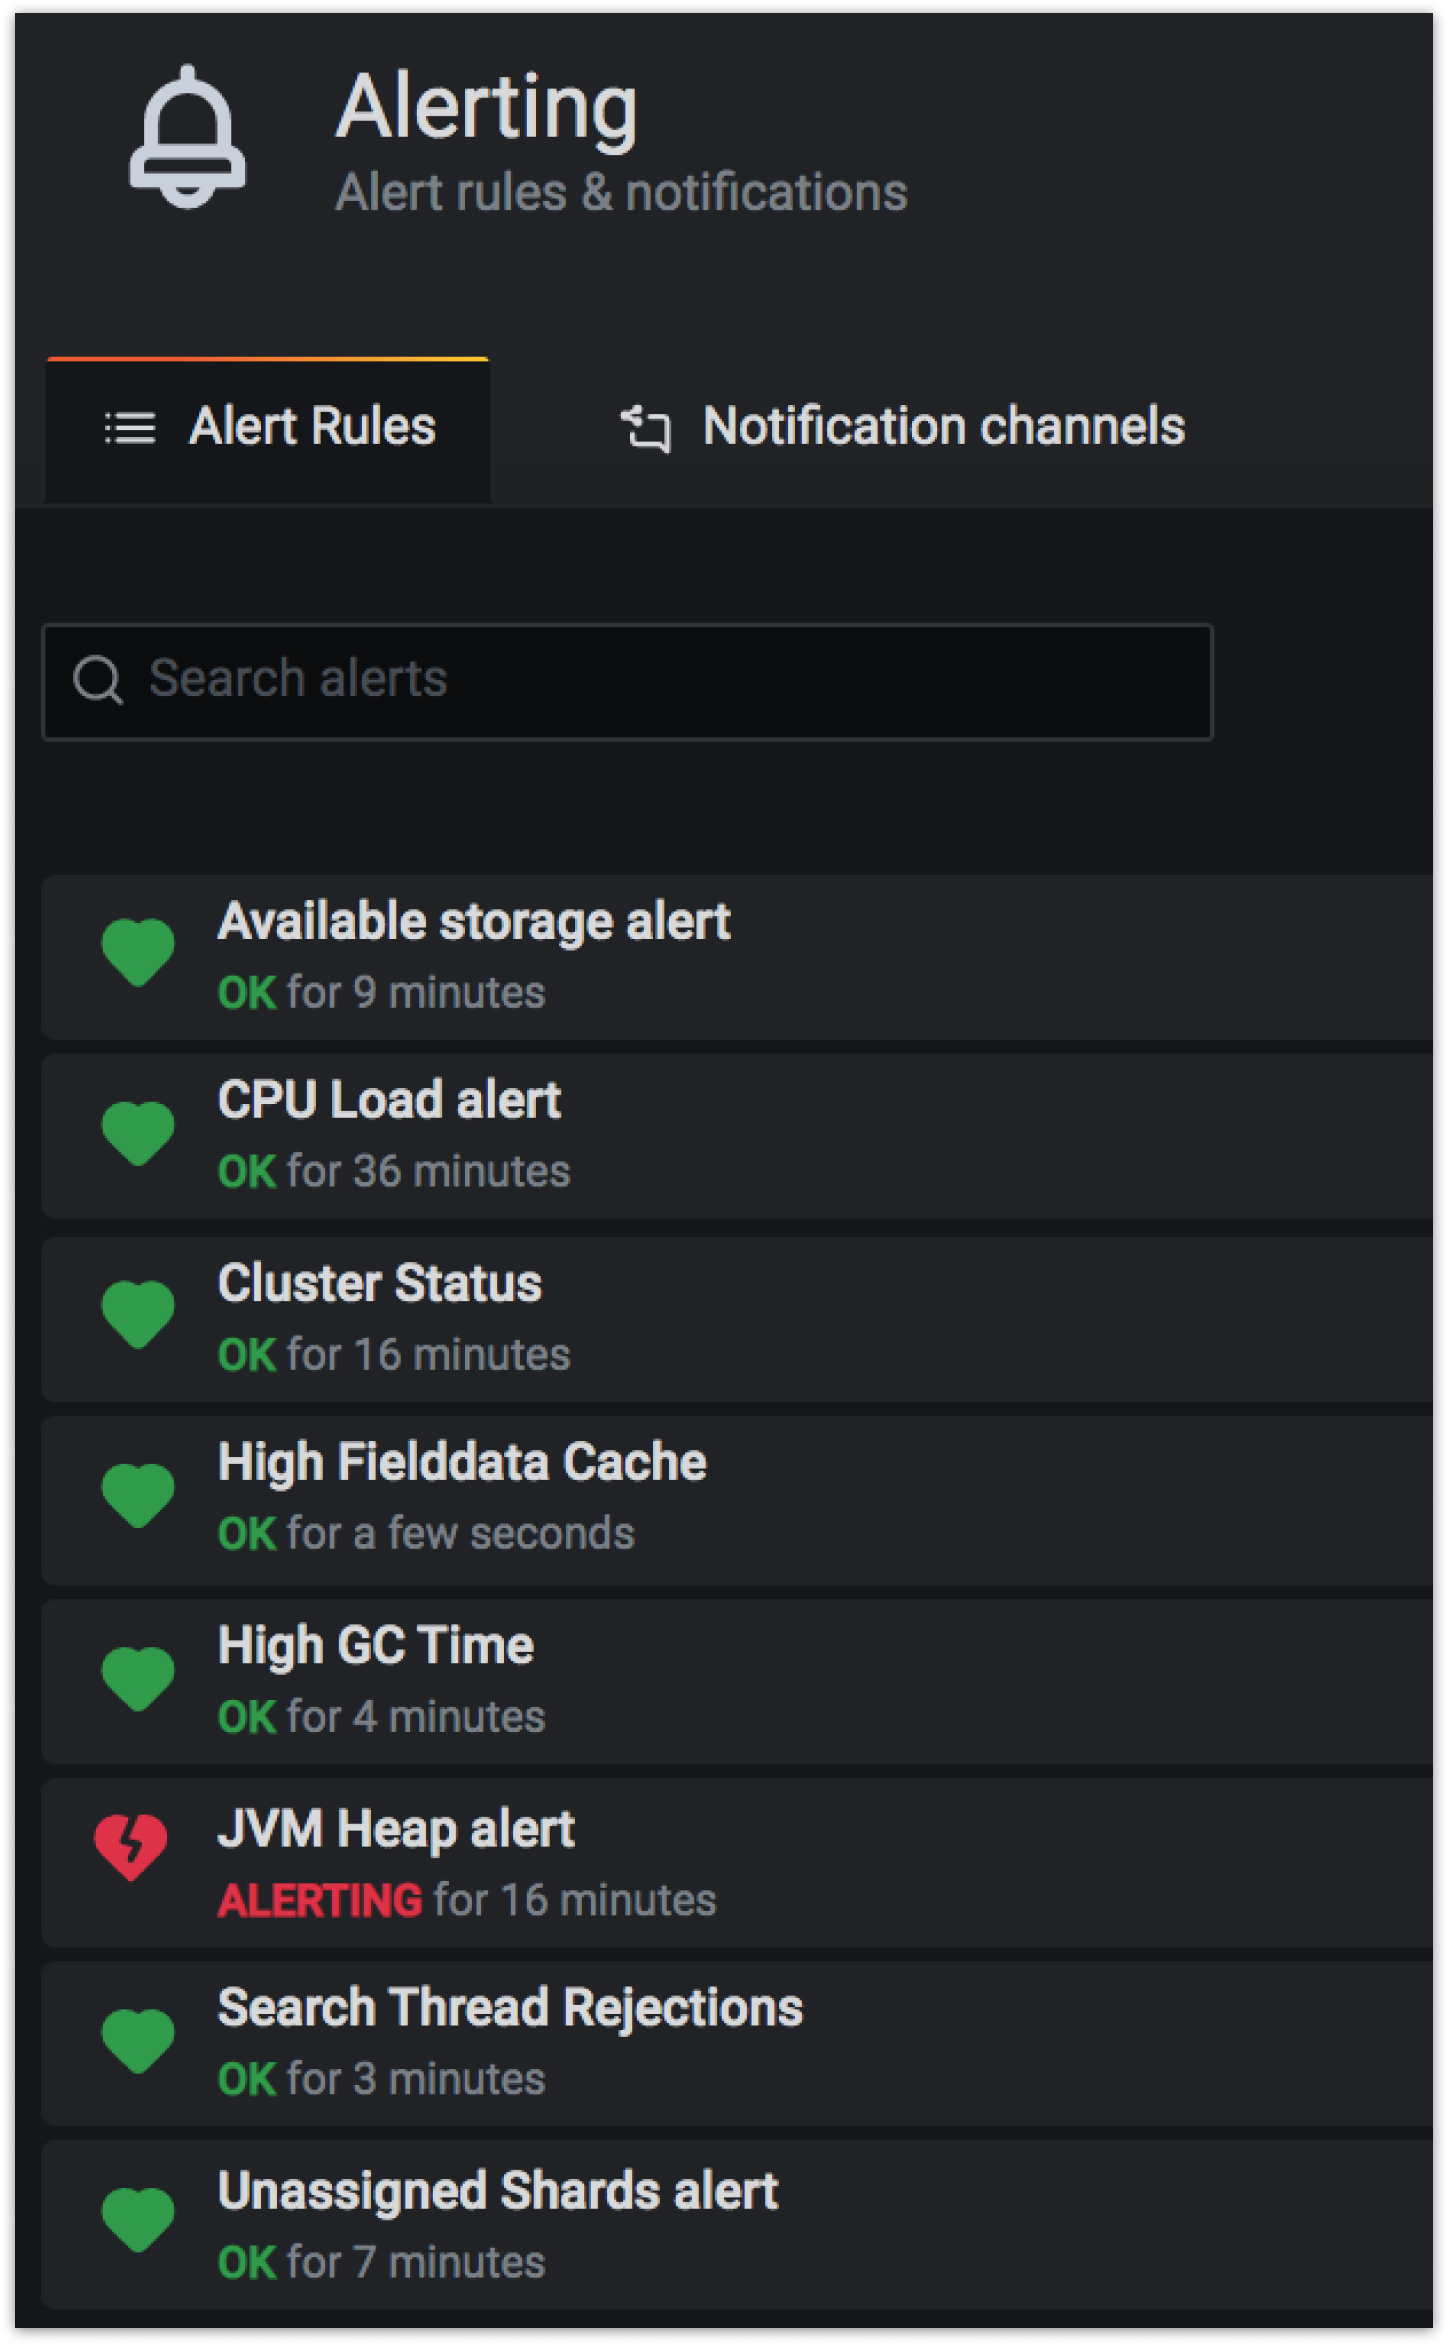Viewport: 1448px width, 2345px height.
Task: Switch to the Alert Rules tab
Action: pyautogui.click(x=268, y=429)
